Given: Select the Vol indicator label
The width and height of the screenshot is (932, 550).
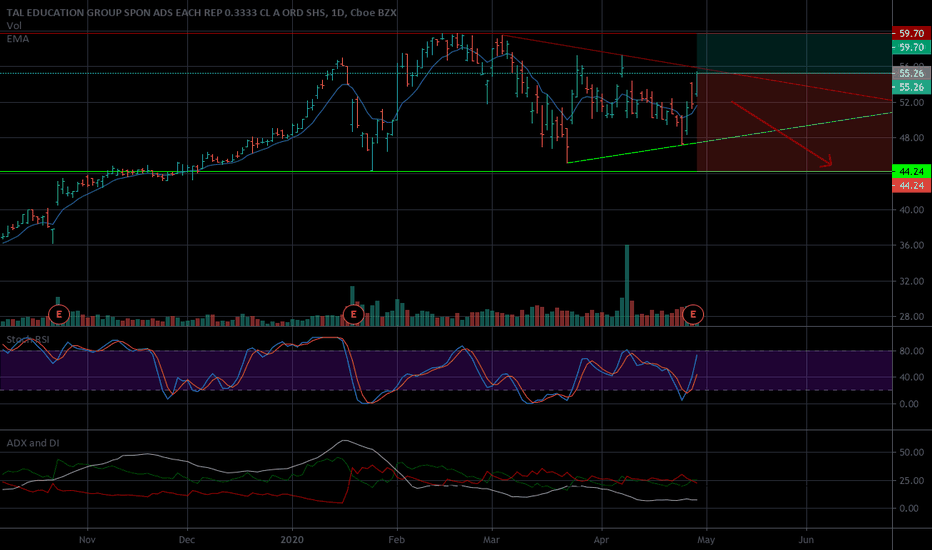Looking at the screenshot, I should [x=14, y=26].
